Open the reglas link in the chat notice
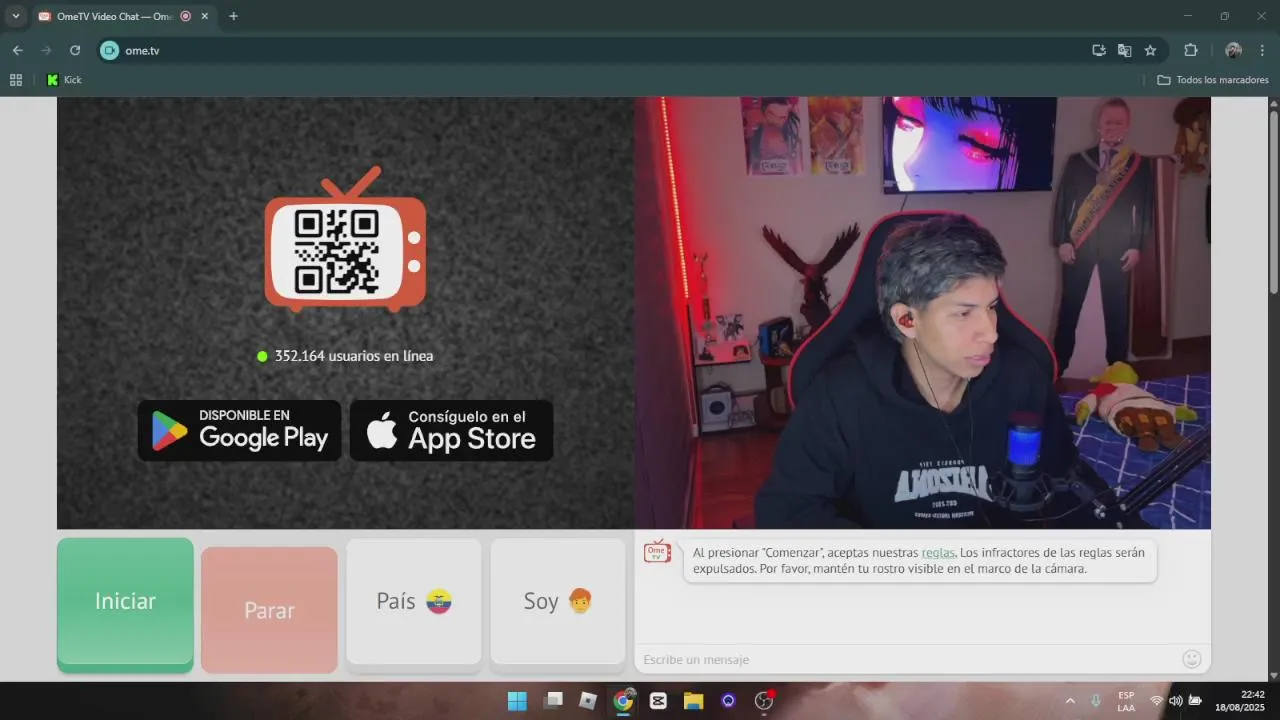The width and height of the screenshot is (1280, 720). [938, 552]
